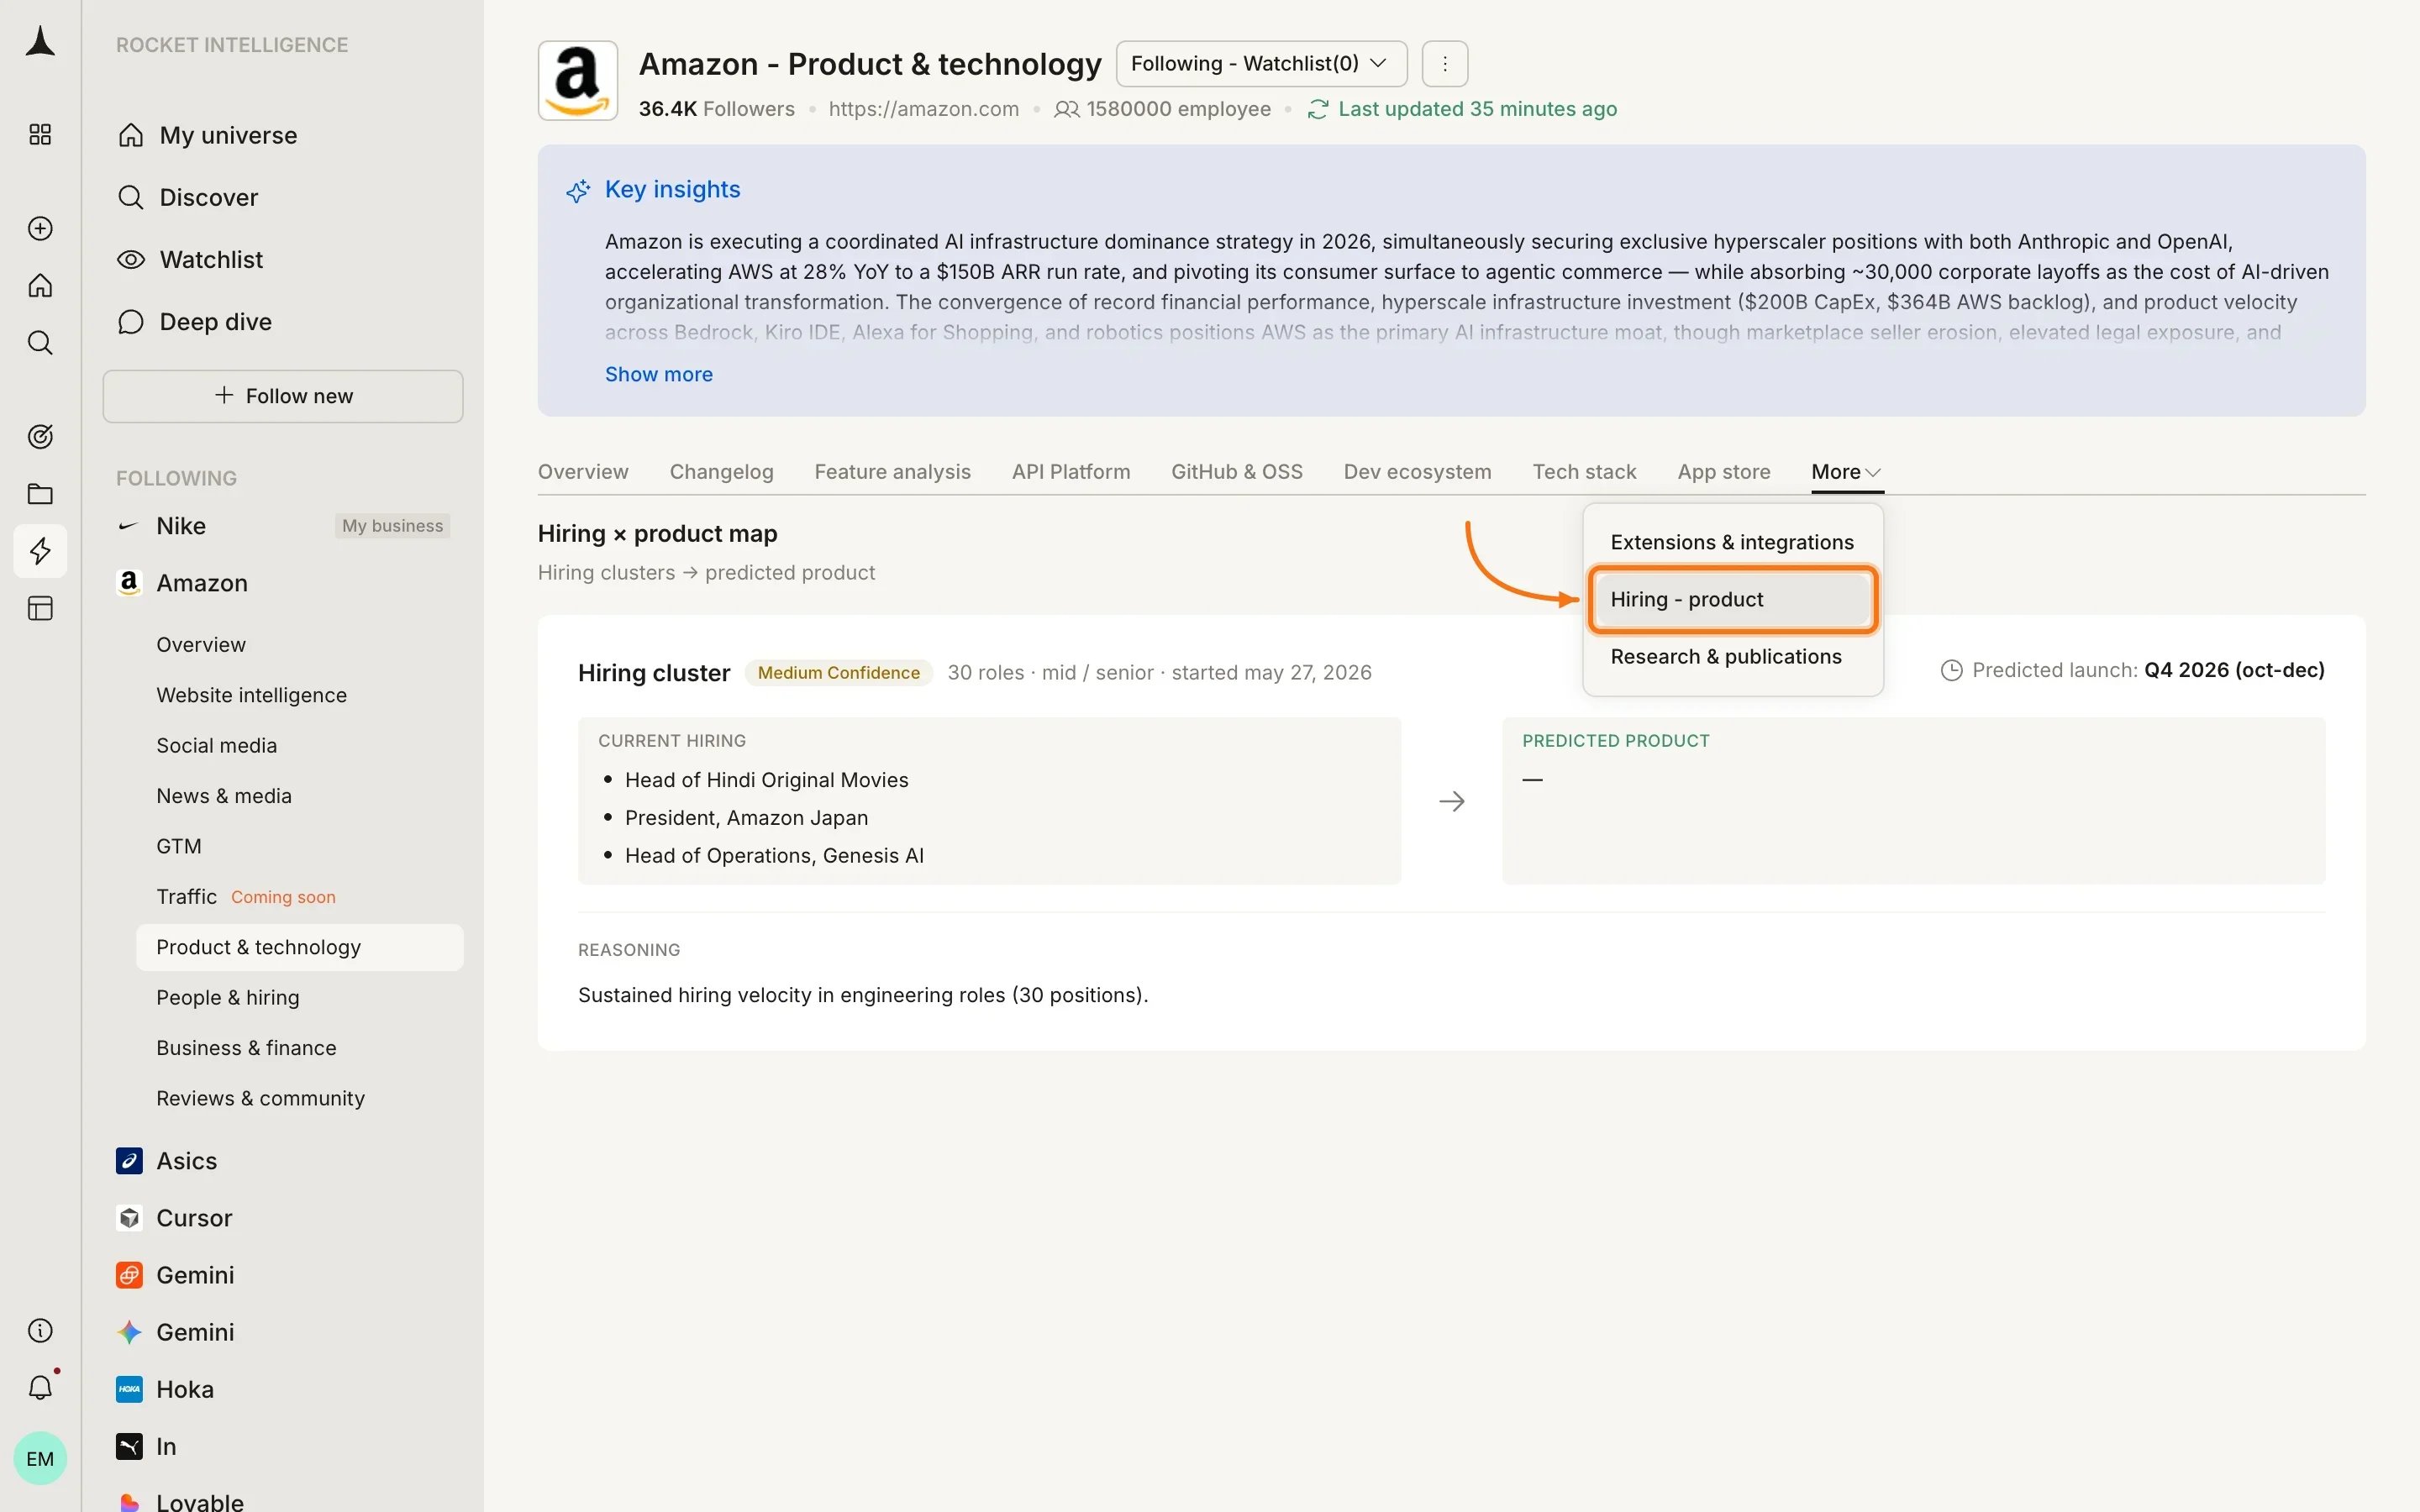The height and width of the screenshot is (1512, 2420).
Task: Click the role President, Amazon Japan
Action: click(x=746, y=818)
